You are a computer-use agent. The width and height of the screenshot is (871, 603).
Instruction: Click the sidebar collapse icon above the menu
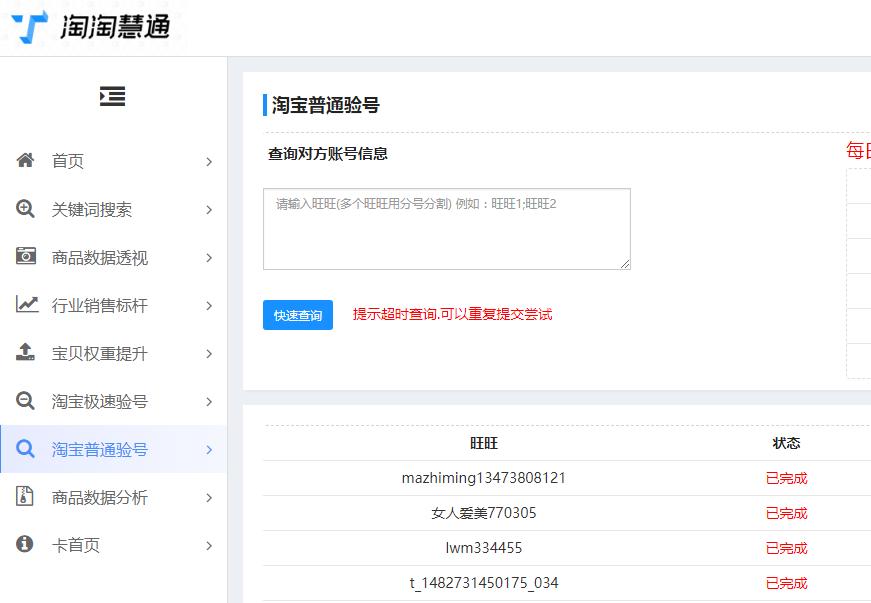[x=113, y=96]
